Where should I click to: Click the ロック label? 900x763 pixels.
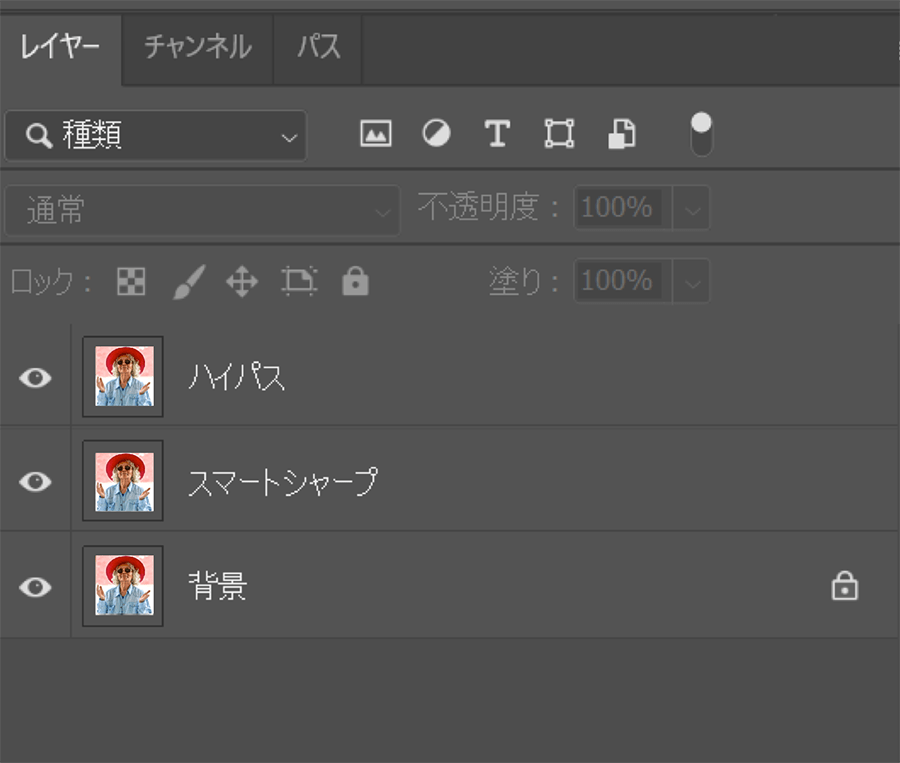51,281
